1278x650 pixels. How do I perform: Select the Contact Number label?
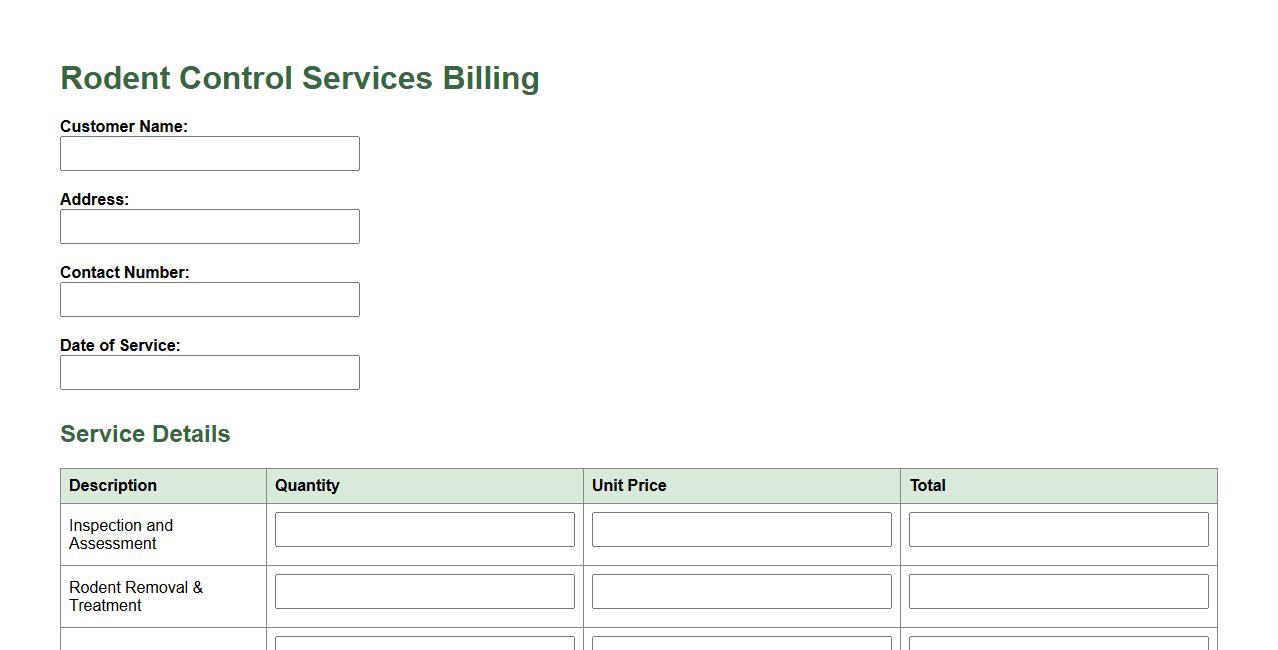(x=125, y=273)
